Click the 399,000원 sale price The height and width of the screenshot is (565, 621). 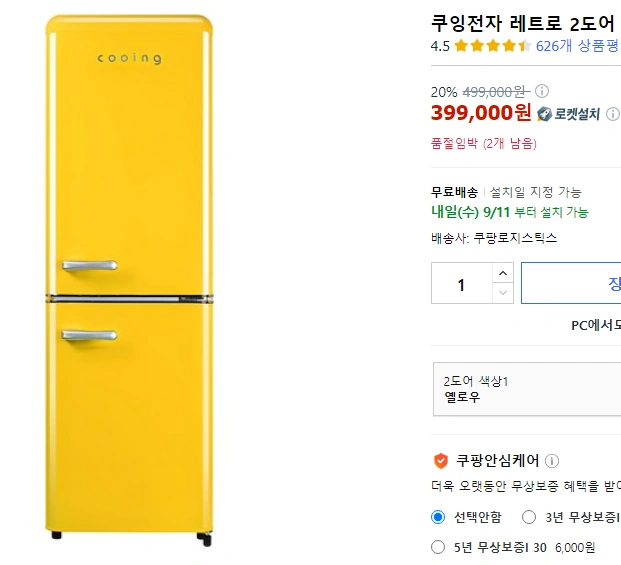click(x=481, y=113)
